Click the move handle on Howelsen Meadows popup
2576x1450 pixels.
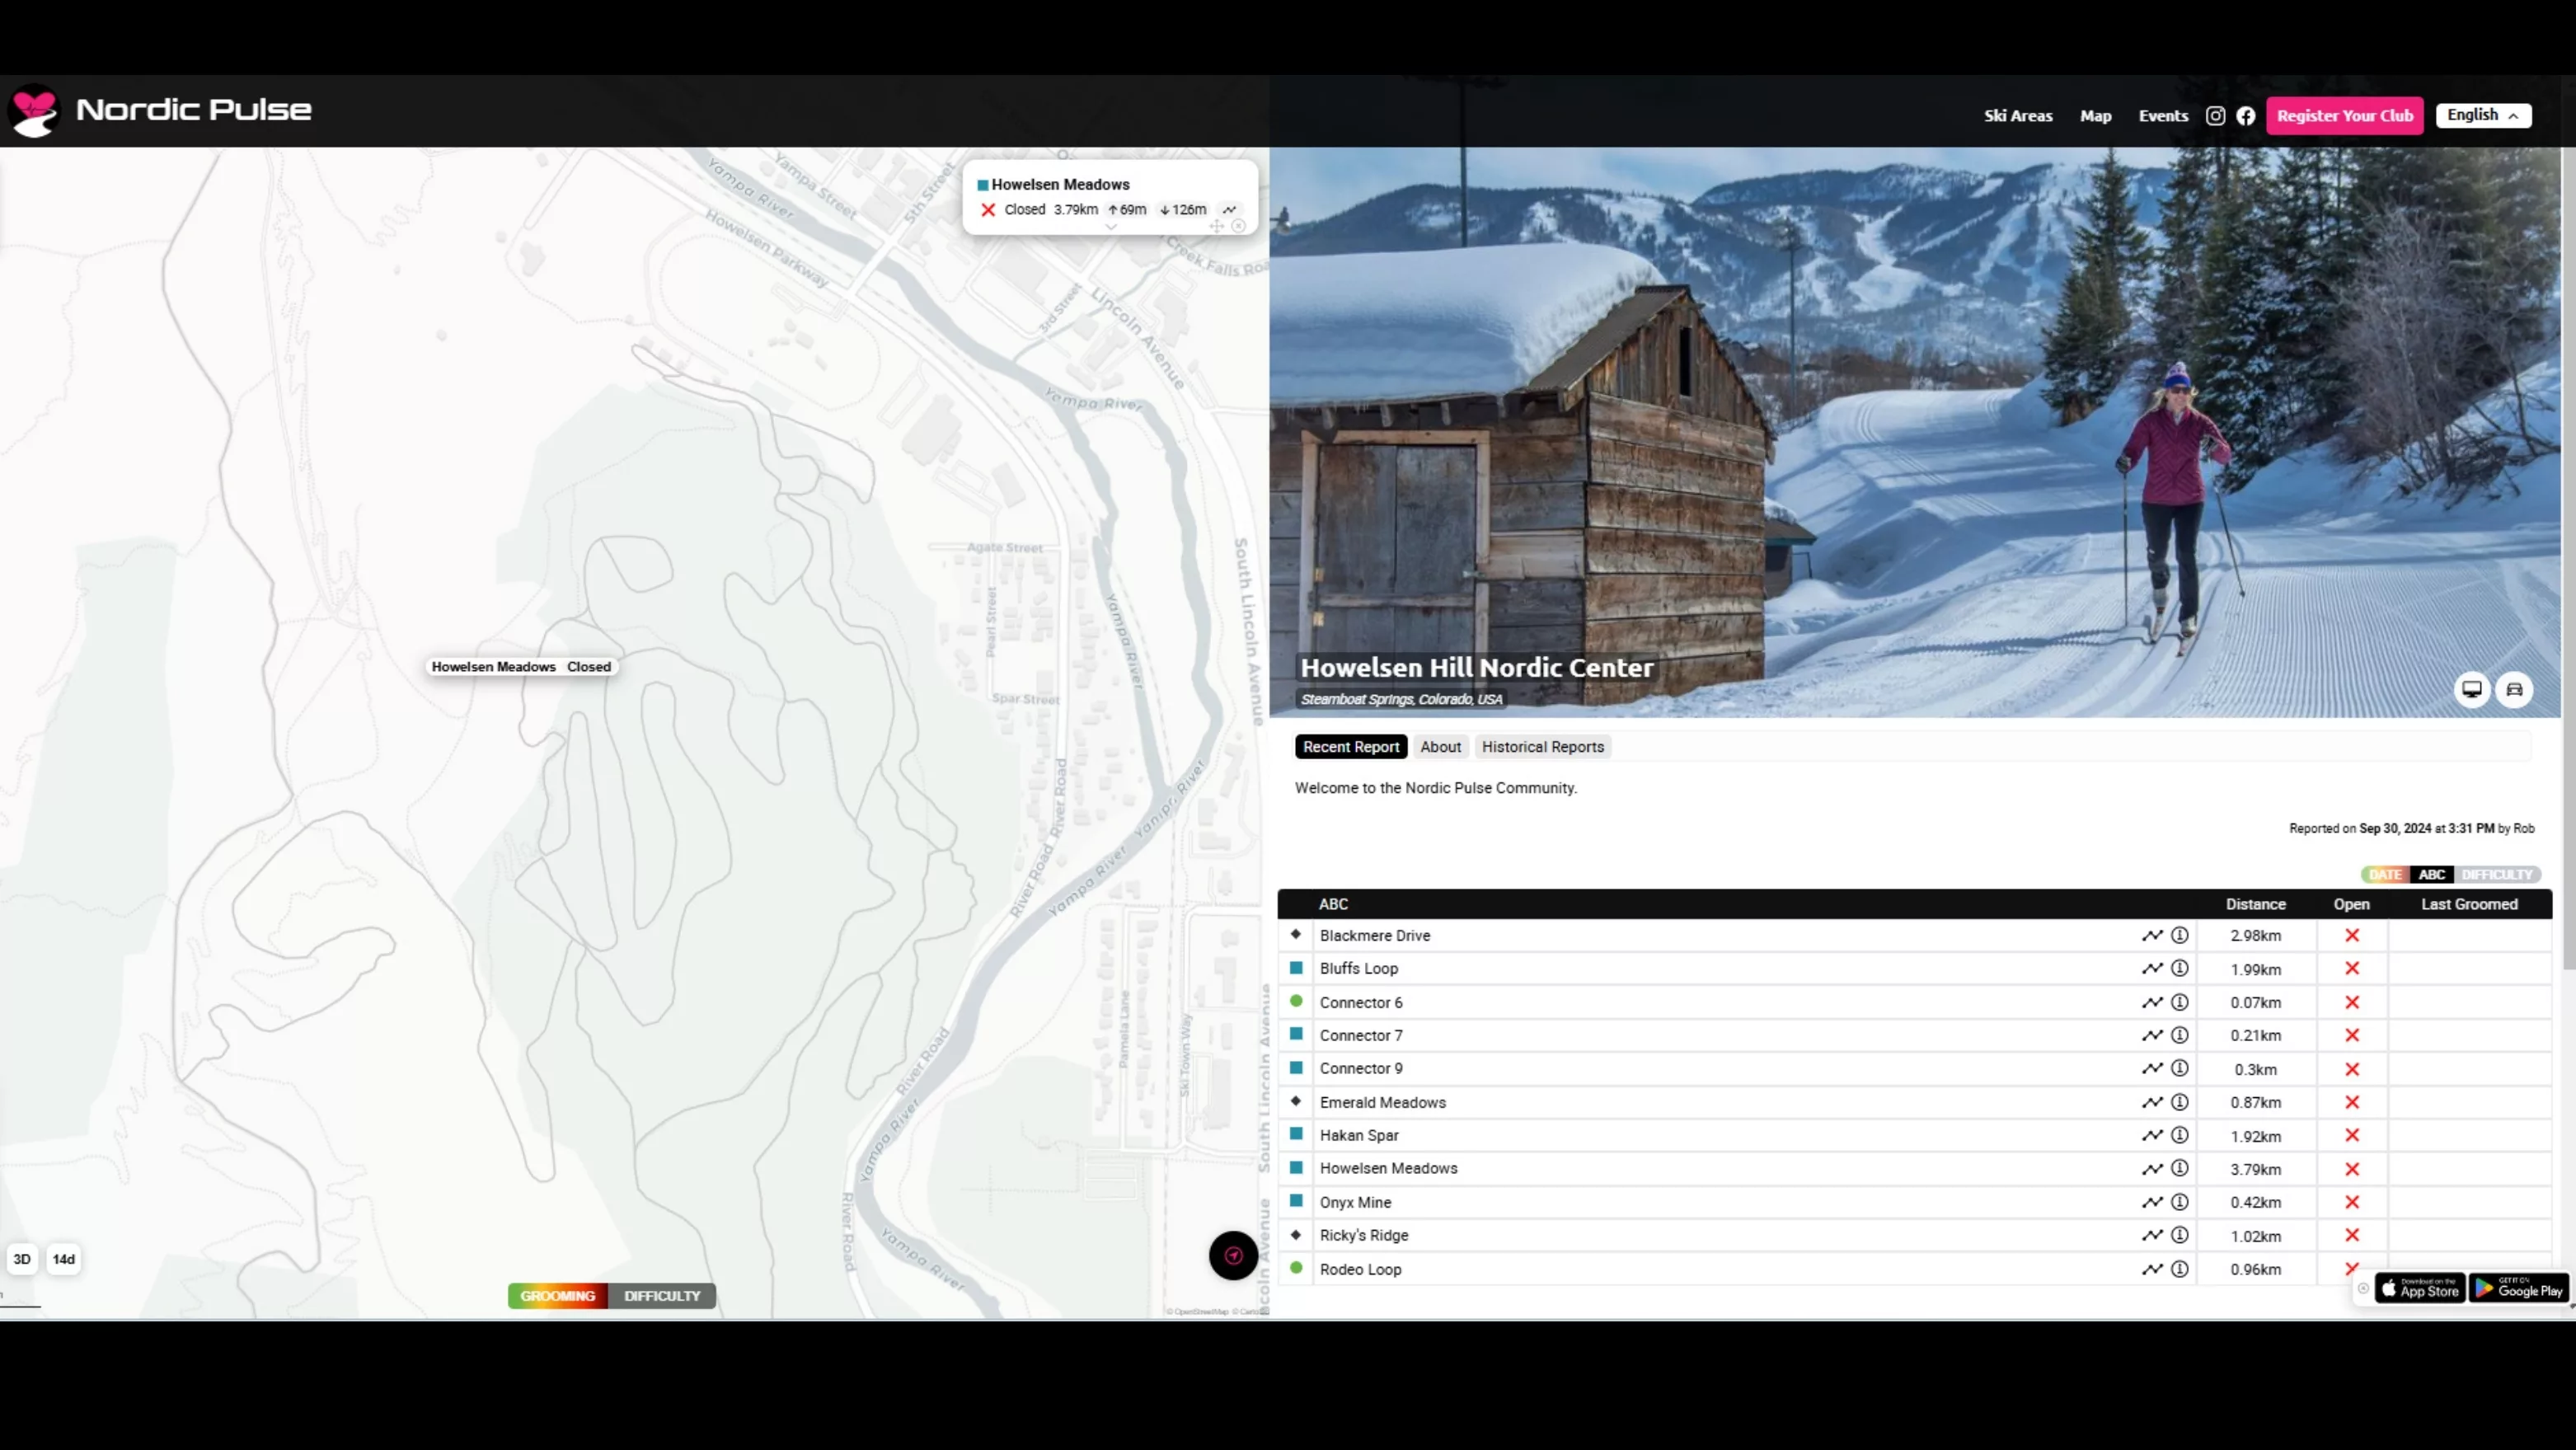1217,226
